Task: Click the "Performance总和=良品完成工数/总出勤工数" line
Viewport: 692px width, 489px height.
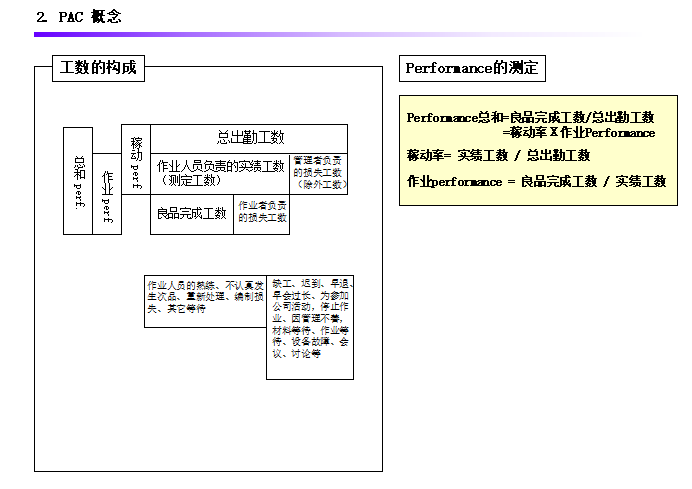Action: [x=530, y=117]
